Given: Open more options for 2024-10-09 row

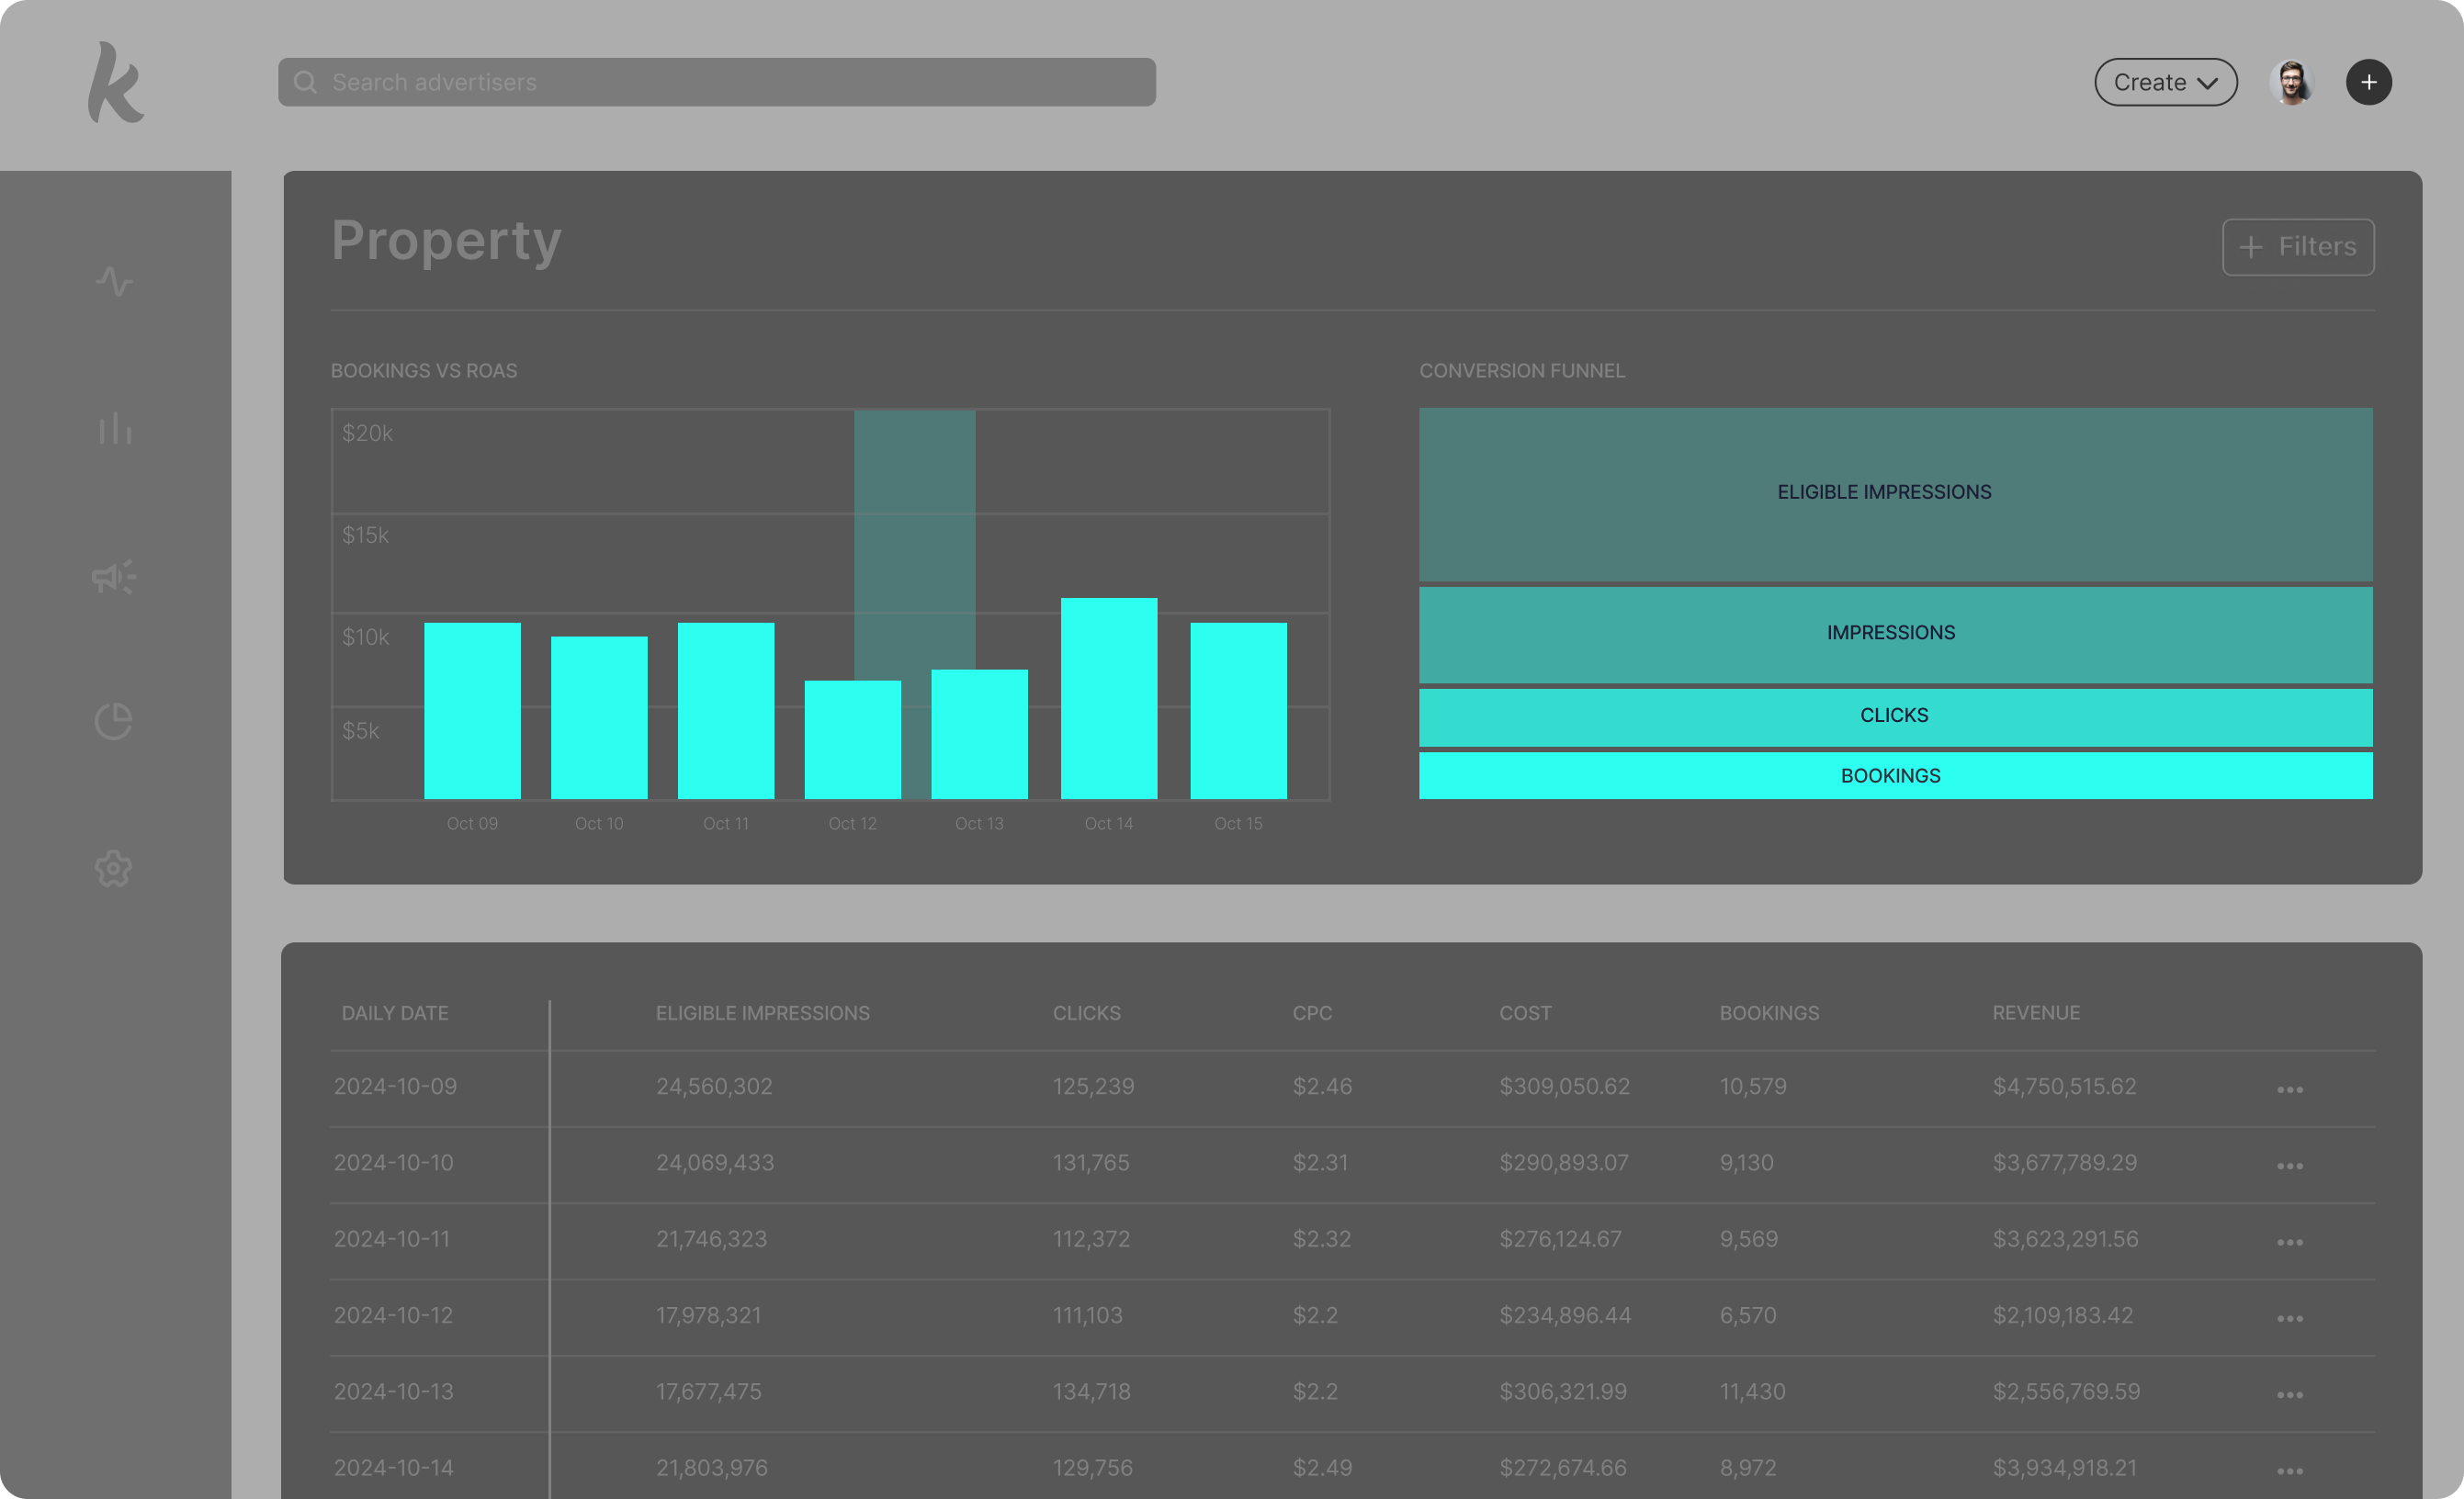Looking at the screenshot, I should pyautogui.click(x=2289, y=1089).
